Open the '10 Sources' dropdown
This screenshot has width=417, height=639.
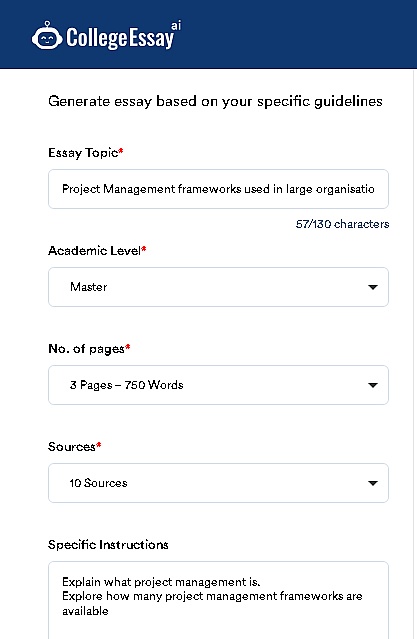click(x=218, y=483)
